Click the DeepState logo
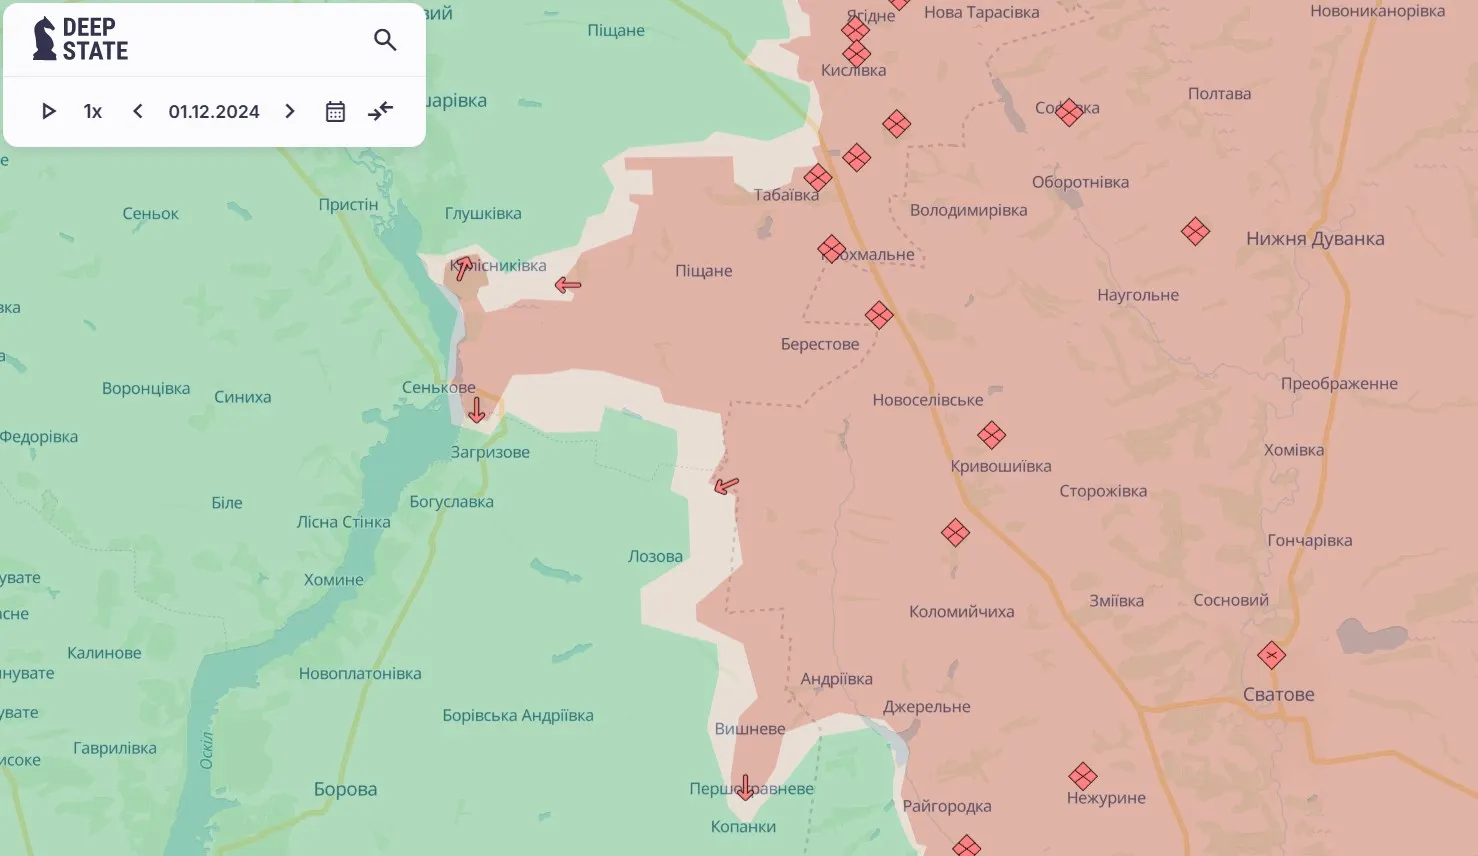1478x856 pixels. pyautogui.click(x=81, y=40)
